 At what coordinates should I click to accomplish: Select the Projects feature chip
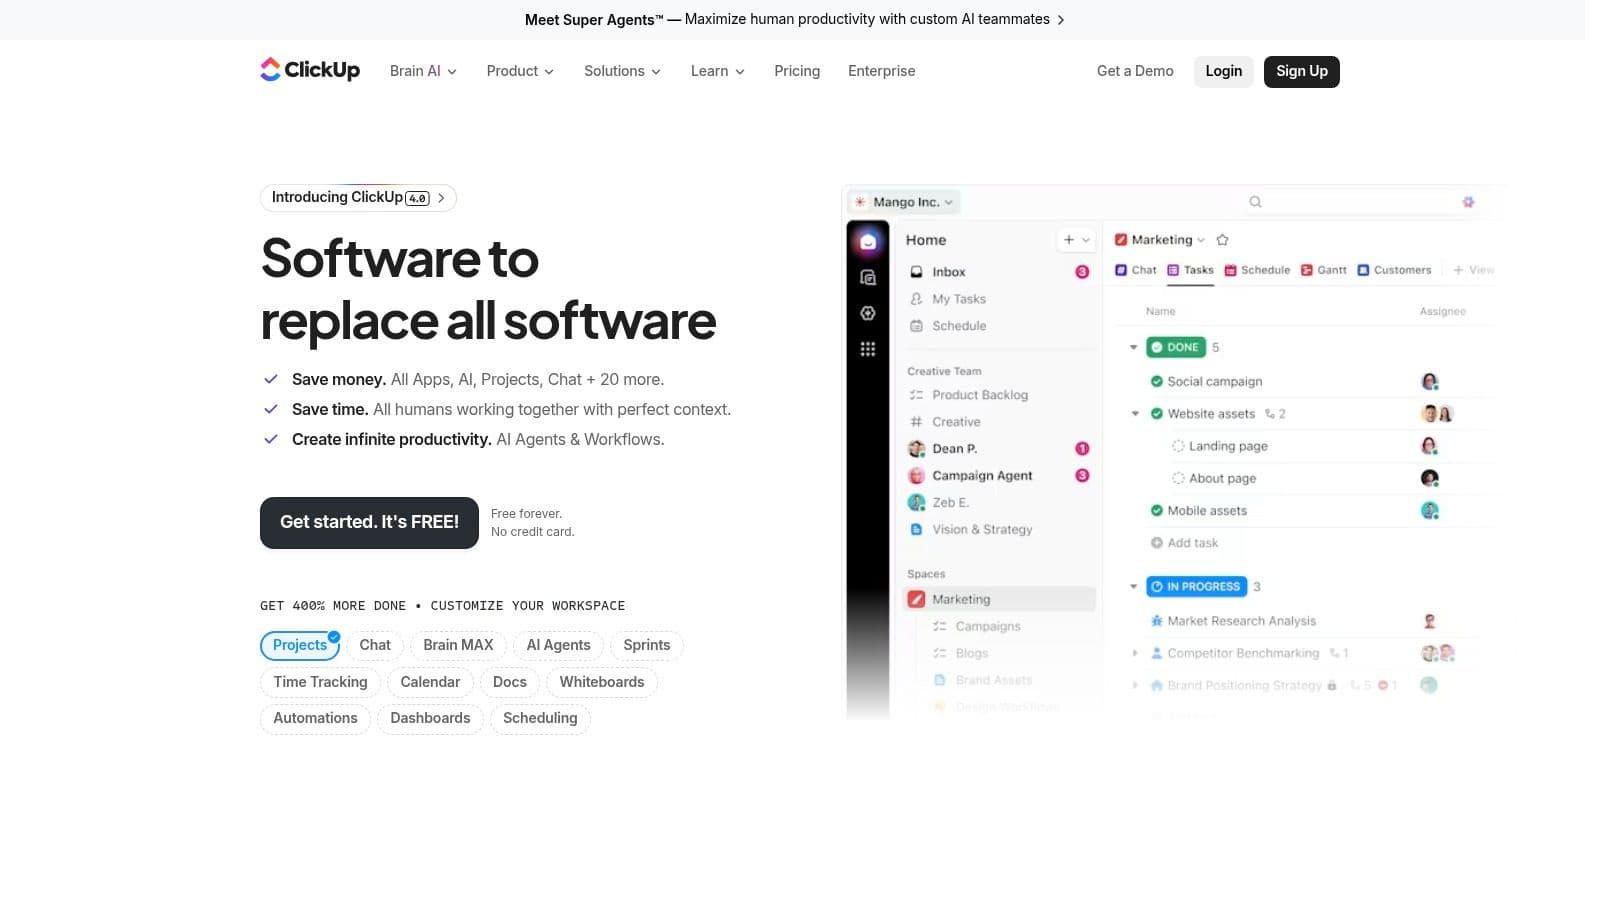tap(300, 645)
